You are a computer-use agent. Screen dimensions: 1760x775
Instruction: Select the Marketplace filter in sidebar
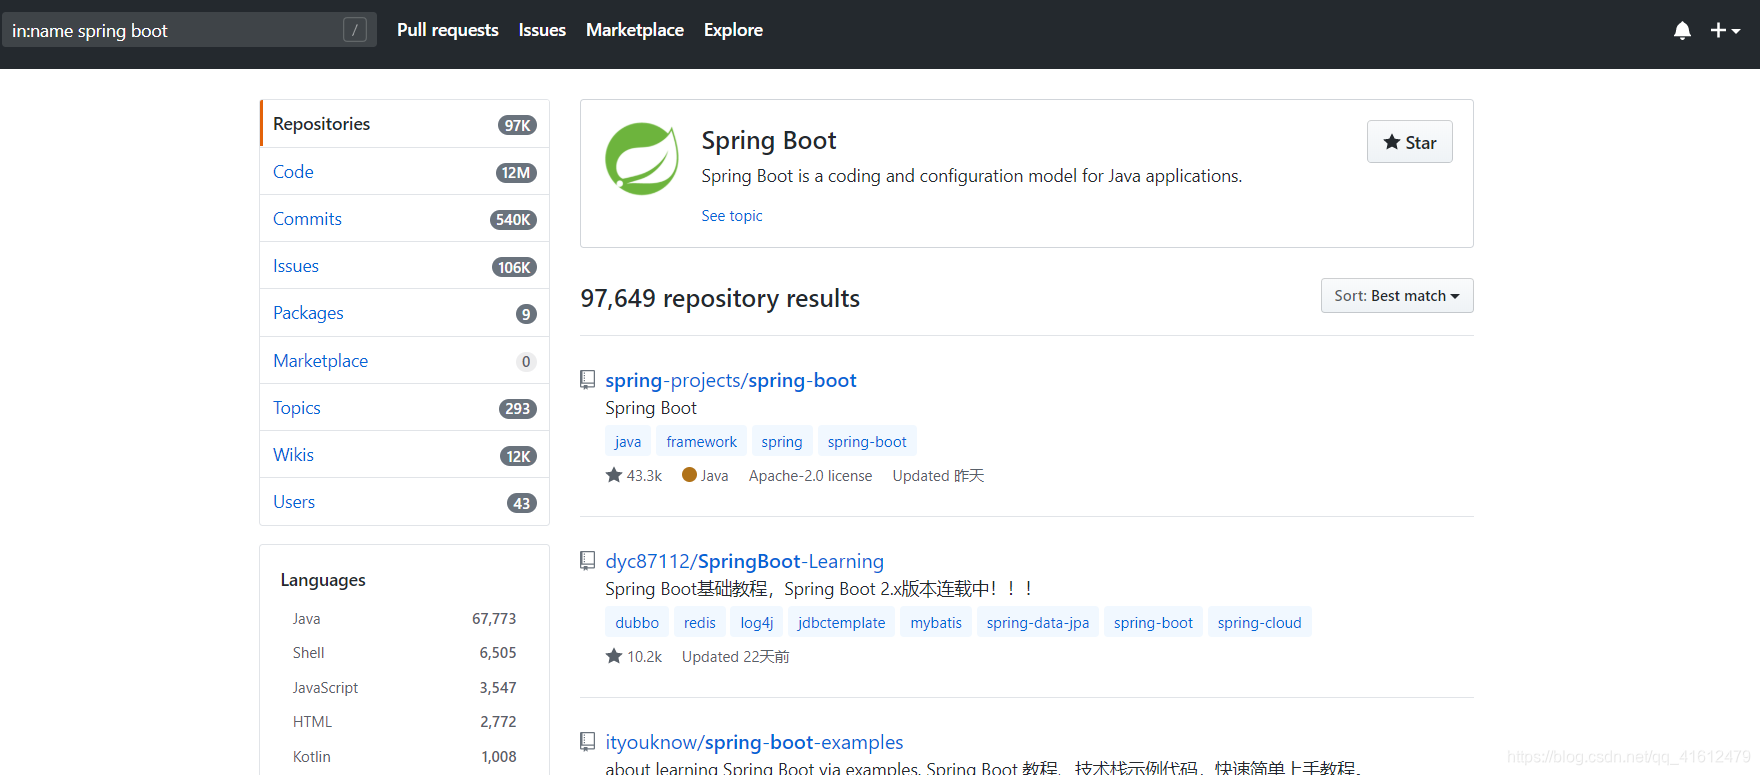pyautogui.click(x=404, y=361)
